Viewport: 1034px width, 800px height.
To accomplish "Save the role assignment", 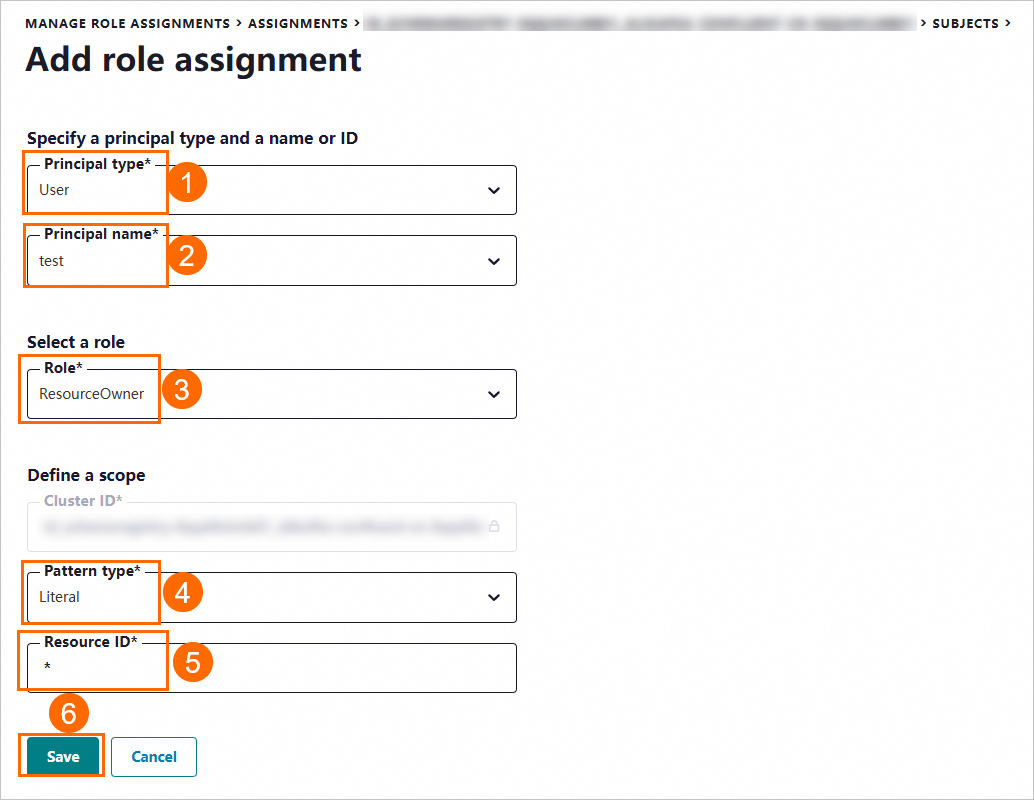I will coord(63,757).
